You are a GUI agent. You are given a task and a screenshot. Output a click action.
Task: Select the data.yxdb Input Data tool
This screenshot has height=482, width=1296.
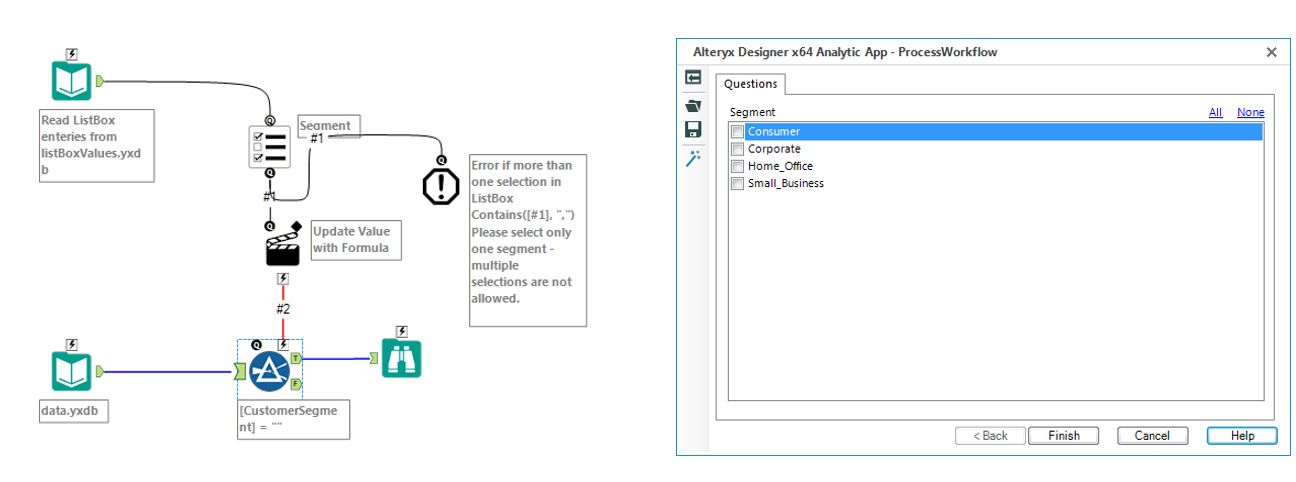pos(72,372)
